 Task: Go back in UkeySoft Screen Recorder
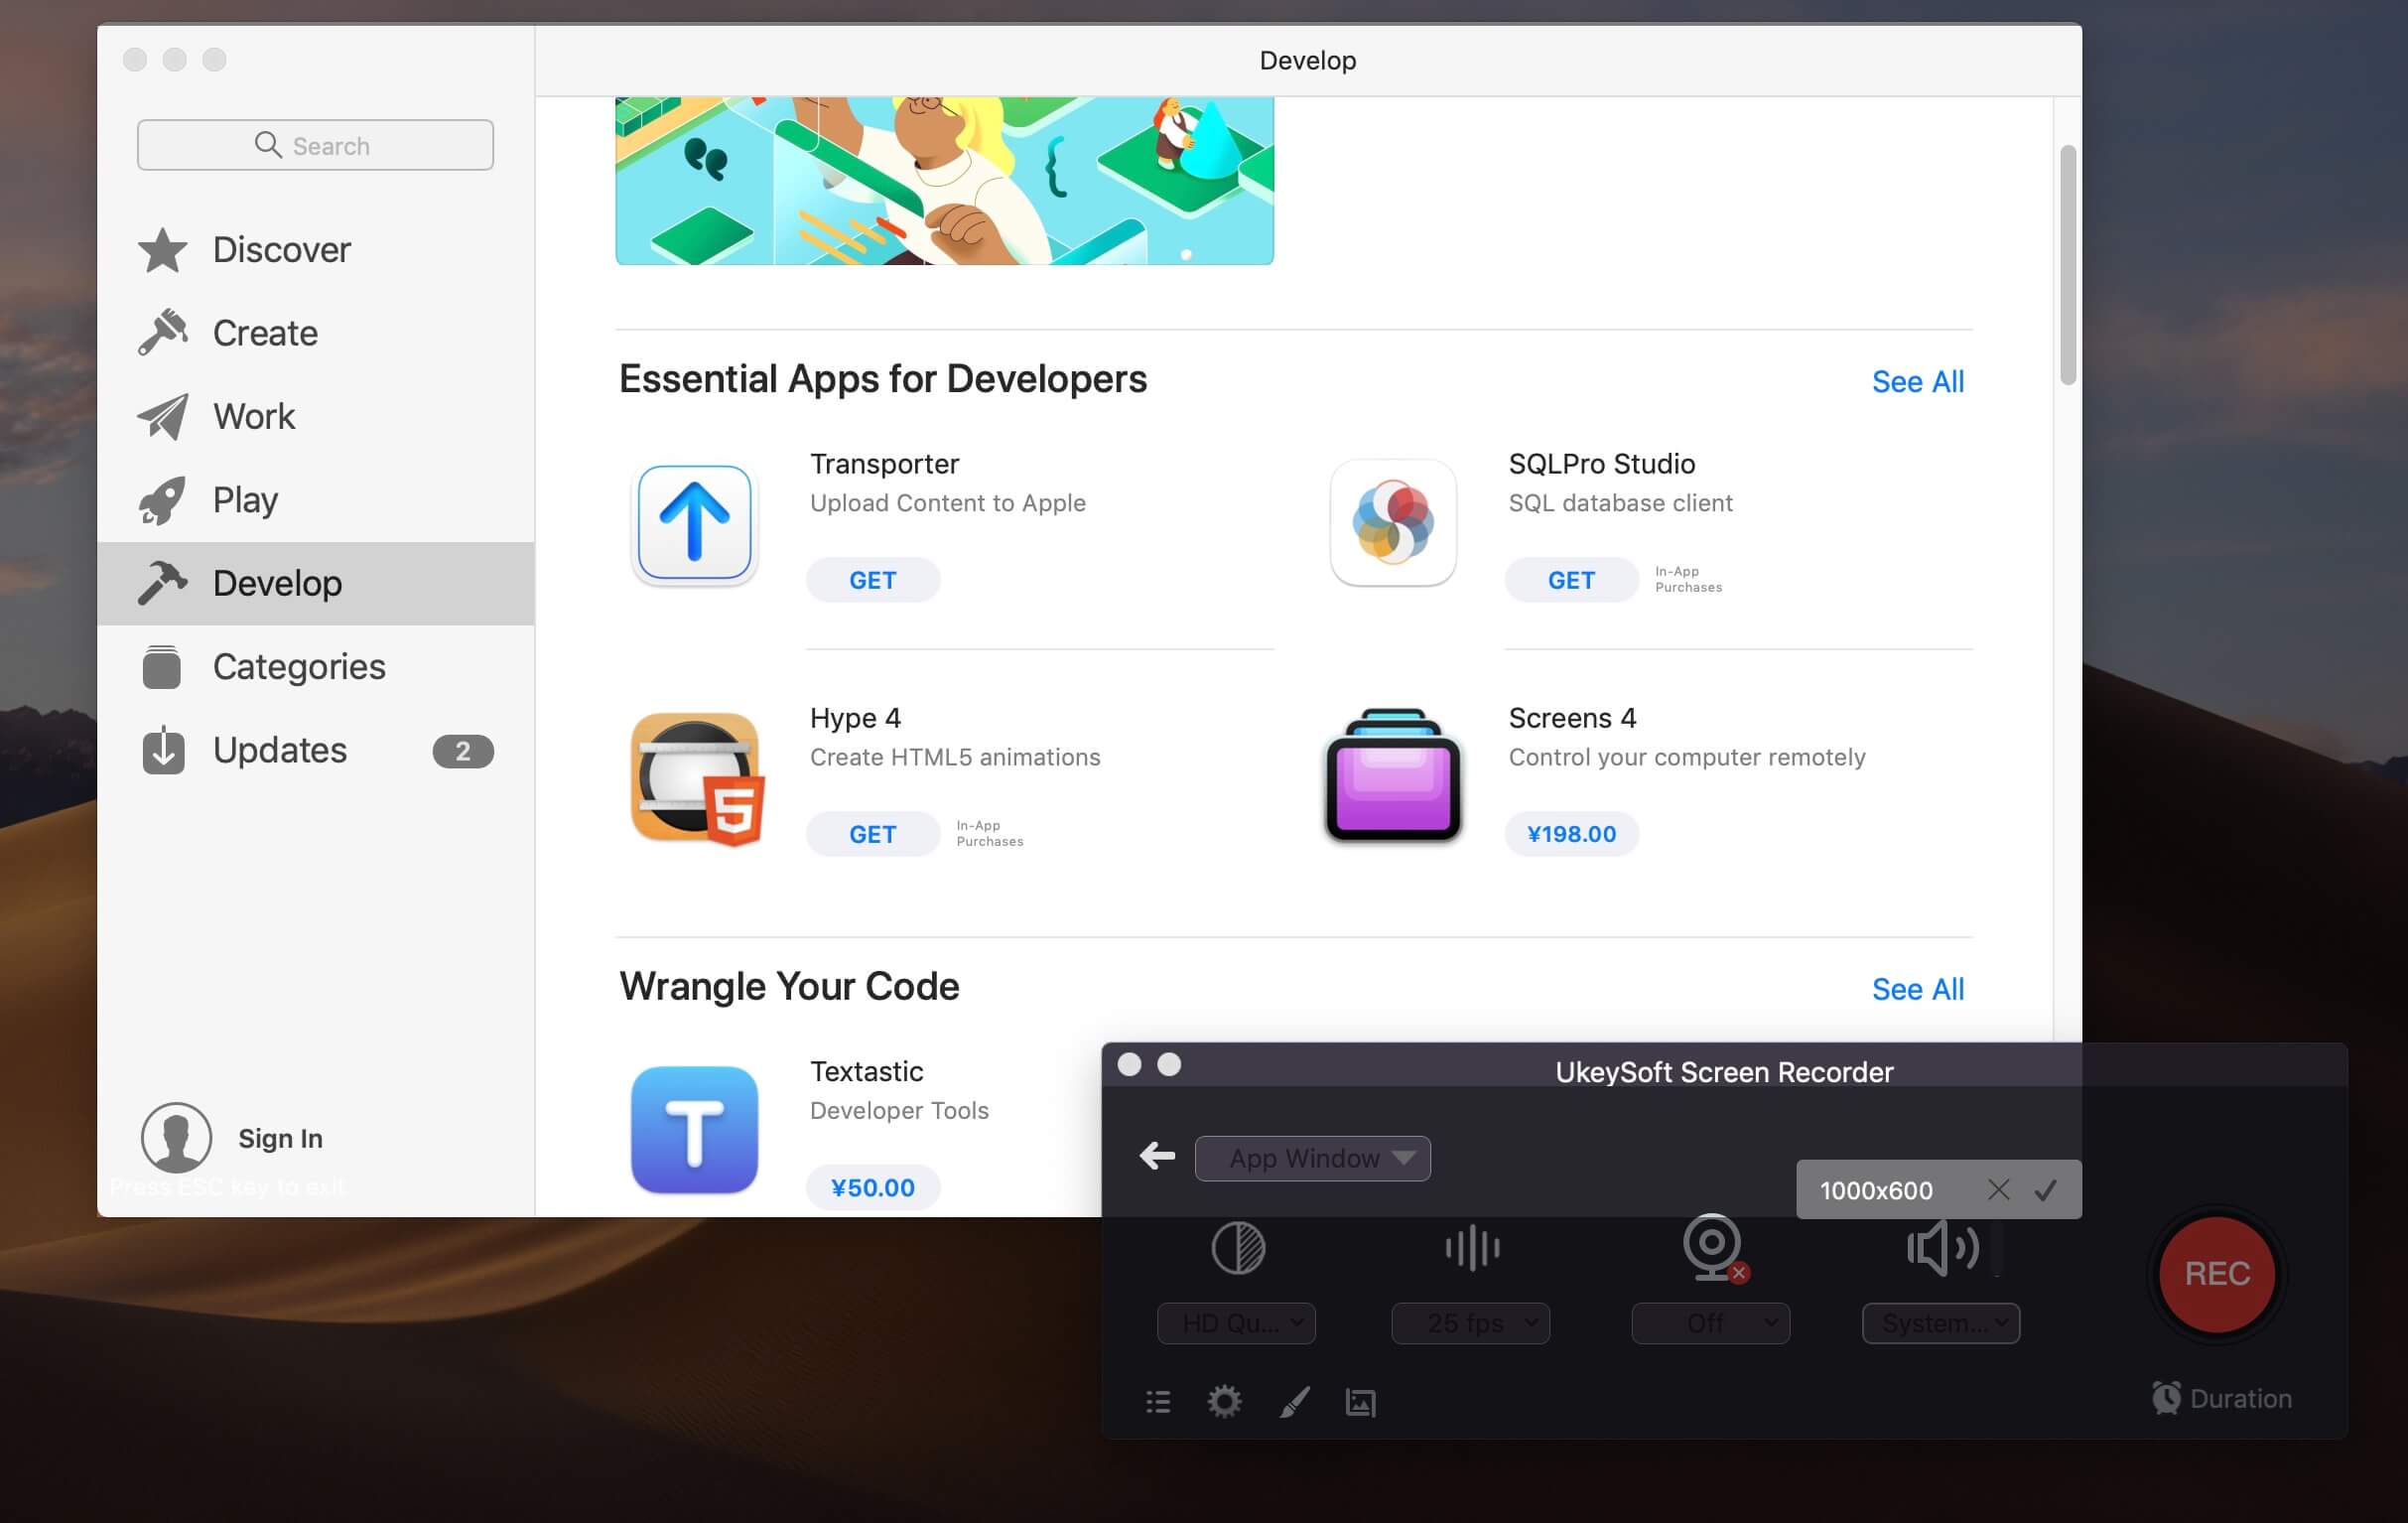pos(1157,1157)
